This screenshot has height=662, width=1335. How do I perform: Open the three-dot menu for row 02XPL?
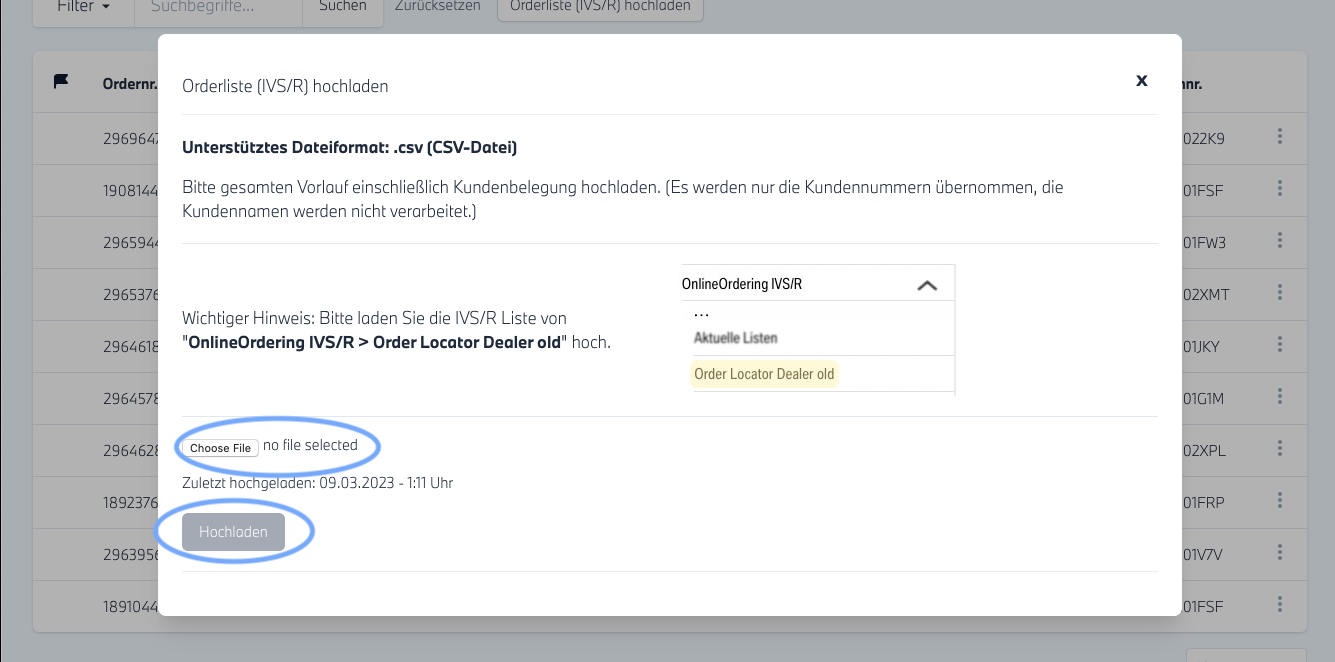[1280, 449]
